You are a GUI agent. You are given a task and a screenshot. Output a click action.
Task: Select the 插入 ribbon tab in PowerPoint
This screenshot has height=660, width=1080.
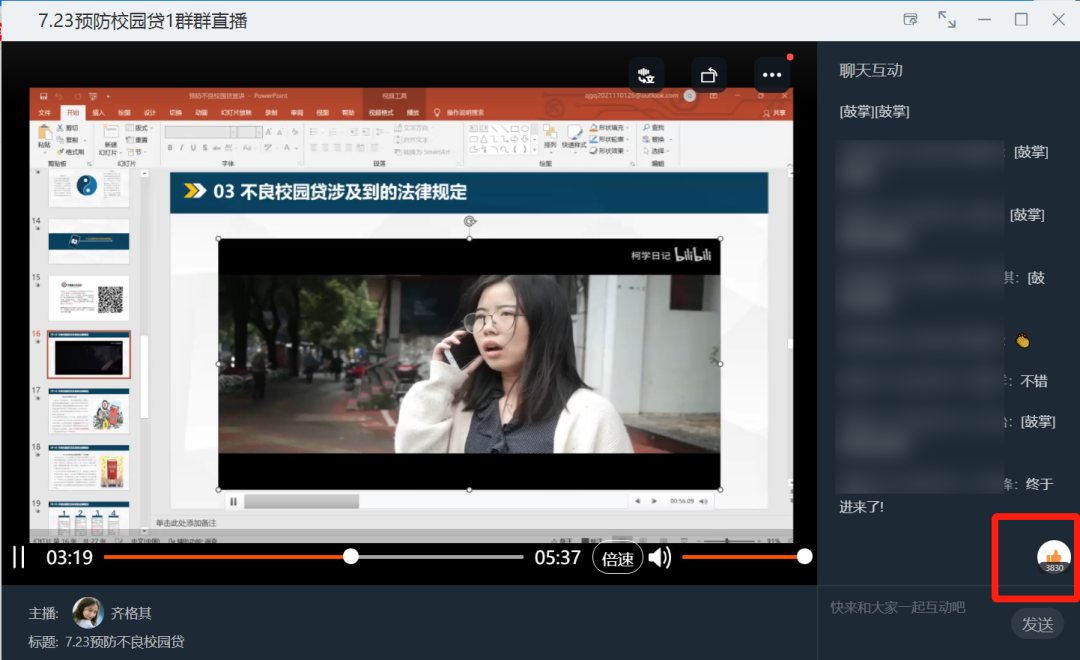point(98,113)
